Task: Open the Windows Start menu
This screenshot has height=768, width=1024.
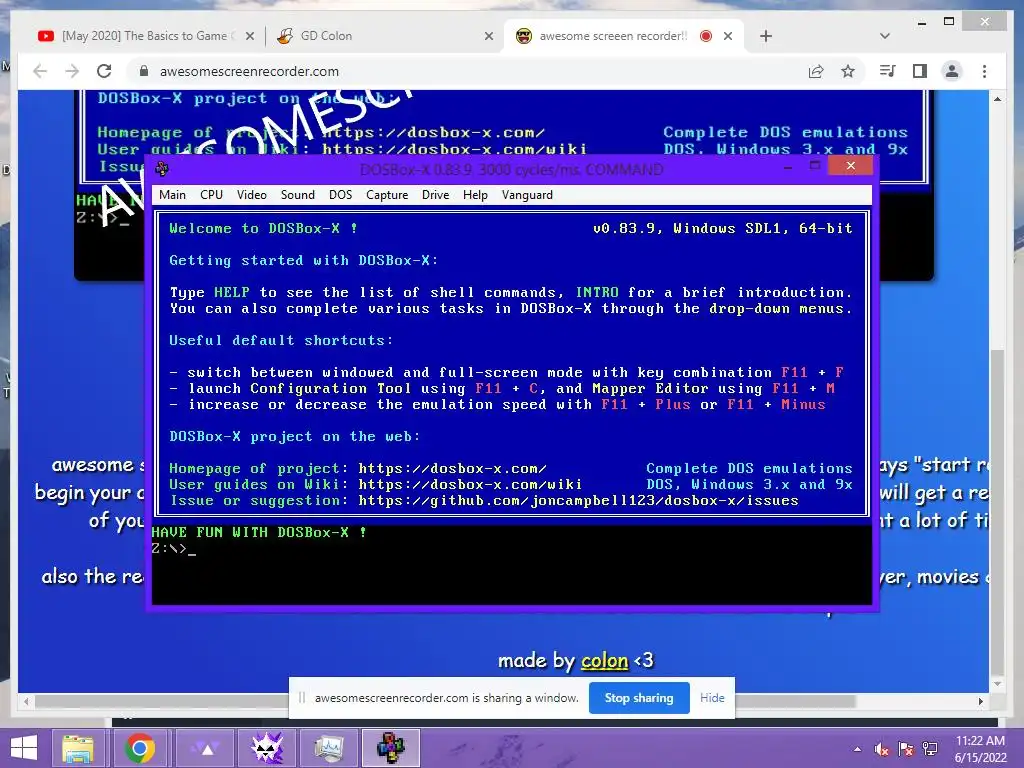Action: pos(24,748)
